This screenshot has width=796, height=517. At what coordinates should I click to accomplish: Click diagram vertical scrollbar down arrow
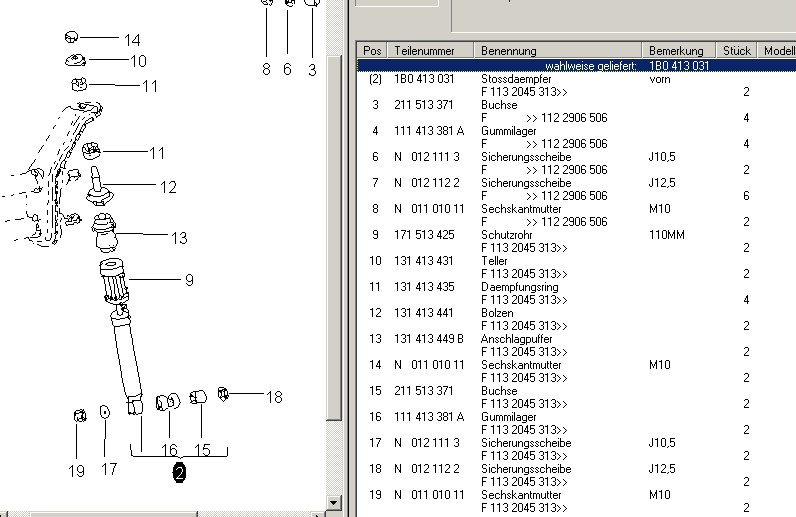coord(336,502)
